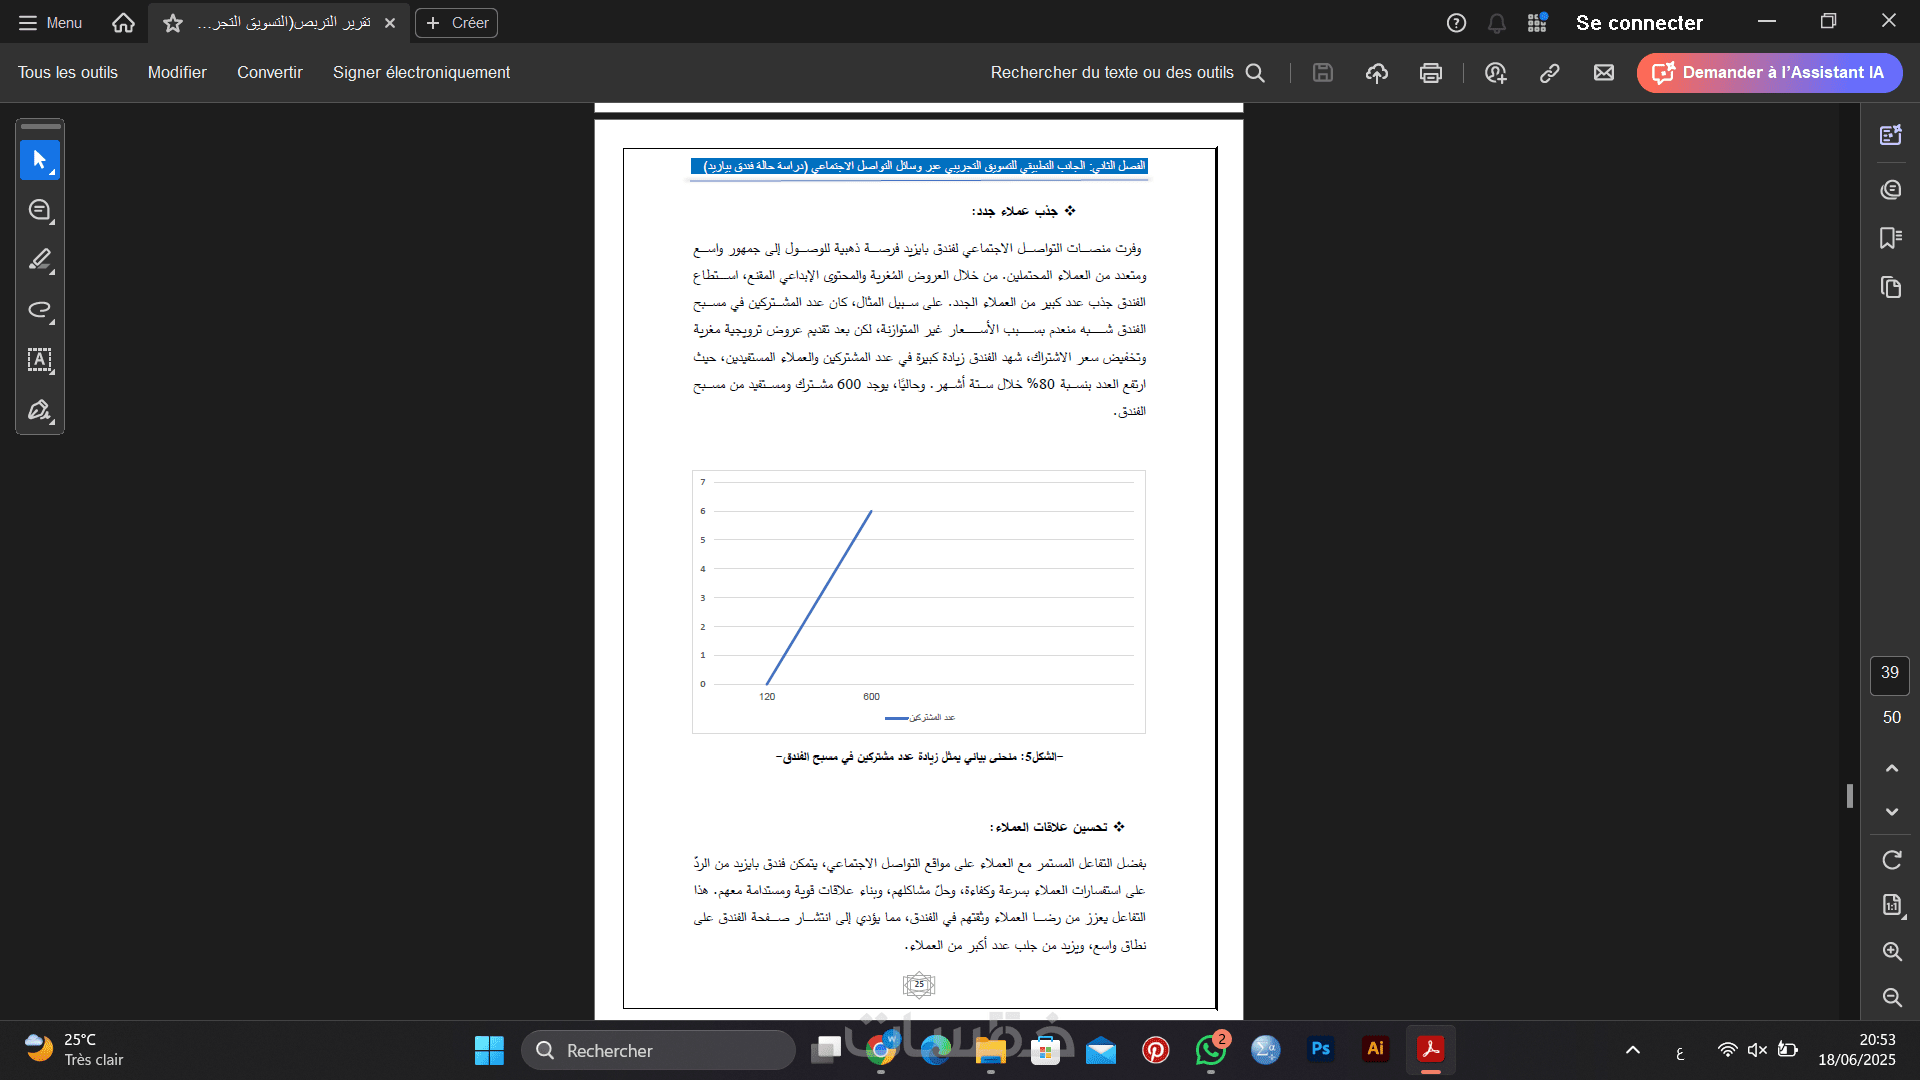Click Demander à l'Assistant IA button
The width and height of the screenshot is (1920, 1080).
1769,72
